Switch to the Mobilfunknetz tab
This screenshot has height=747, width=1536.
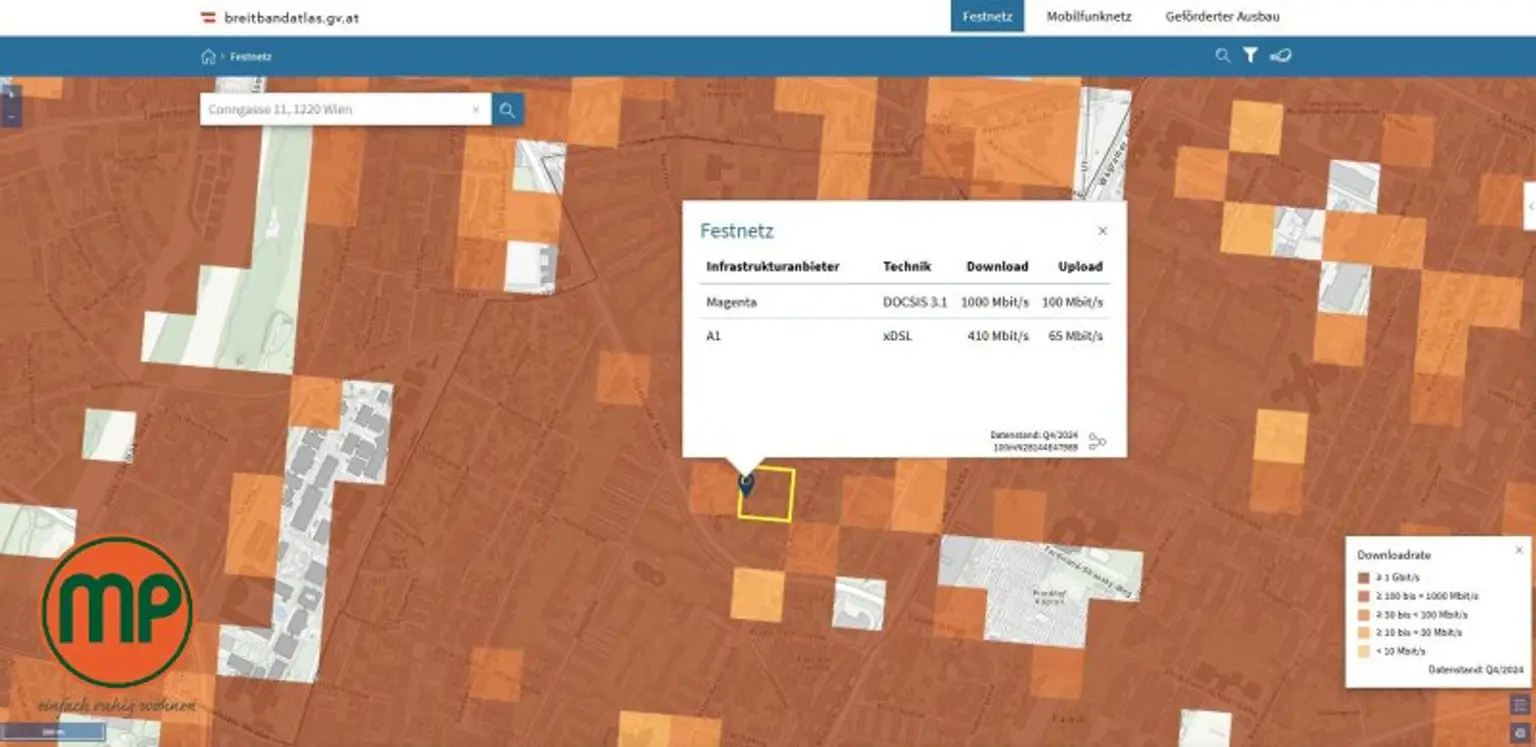click(x=1089, y=17)
